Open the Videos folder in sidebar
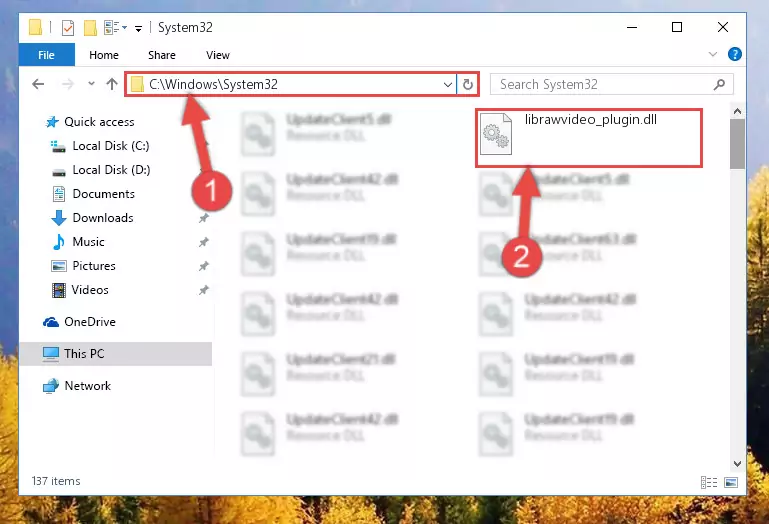Image resolution: width=769 pixels, height=524 pixels. pos(90,290)
